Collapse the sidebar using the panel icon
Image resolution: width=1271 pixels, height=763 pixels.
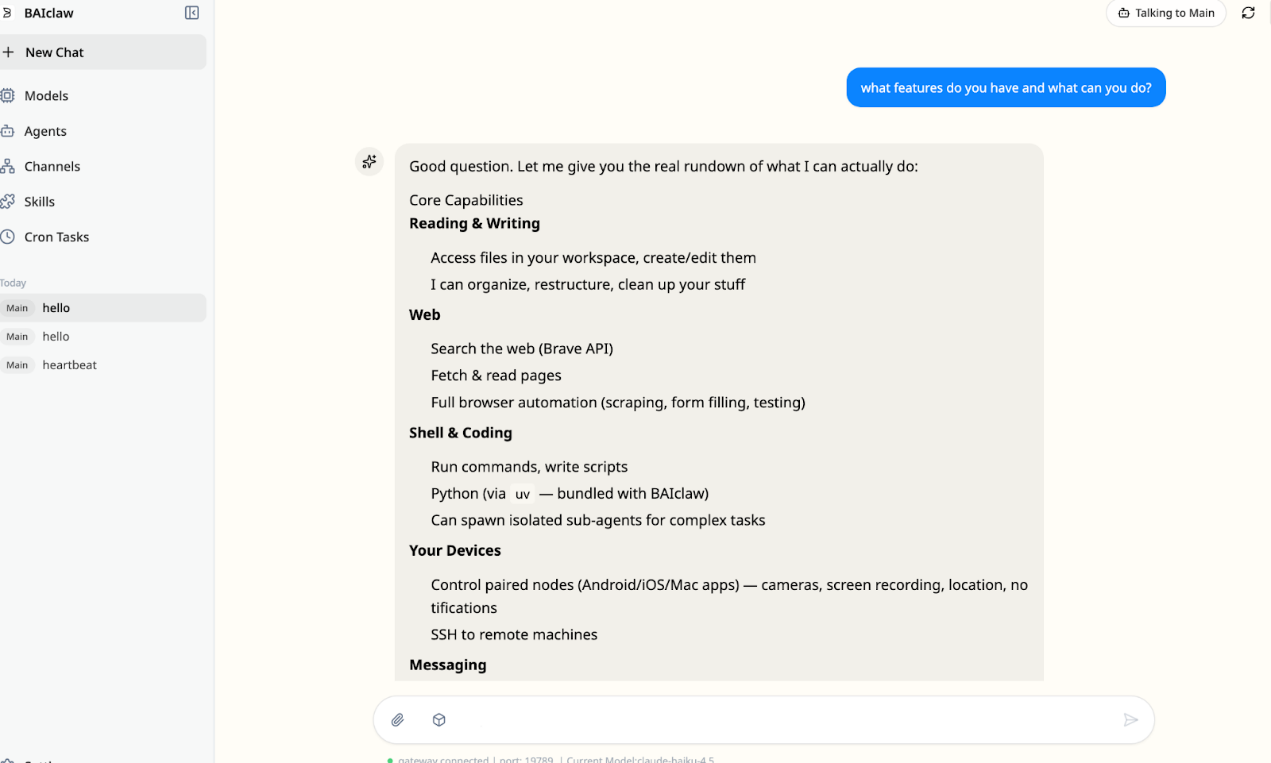pyautogui.click(x=192, y=13)
